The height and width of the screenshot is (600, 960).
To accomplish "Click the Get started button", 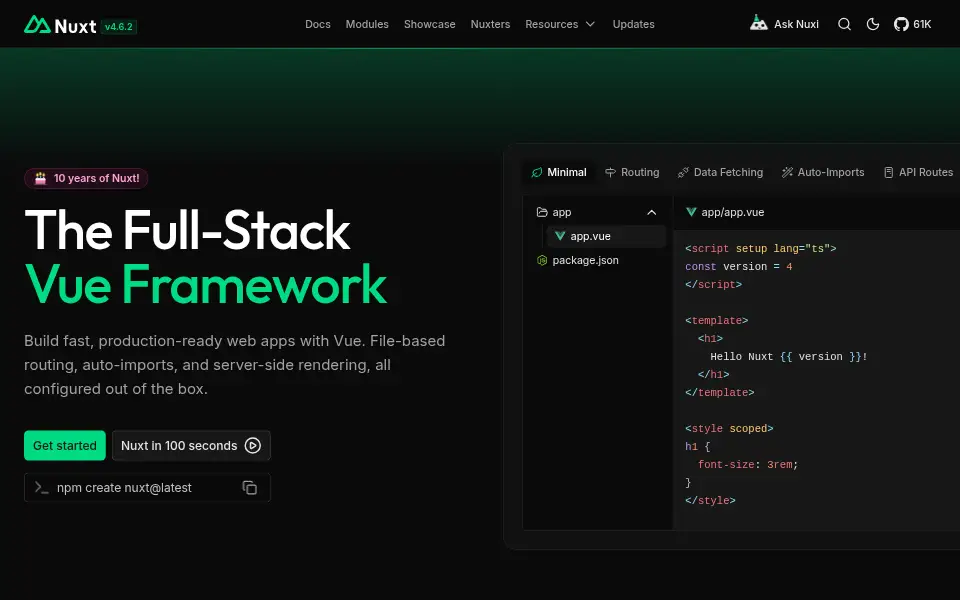I will pos(65,446).
